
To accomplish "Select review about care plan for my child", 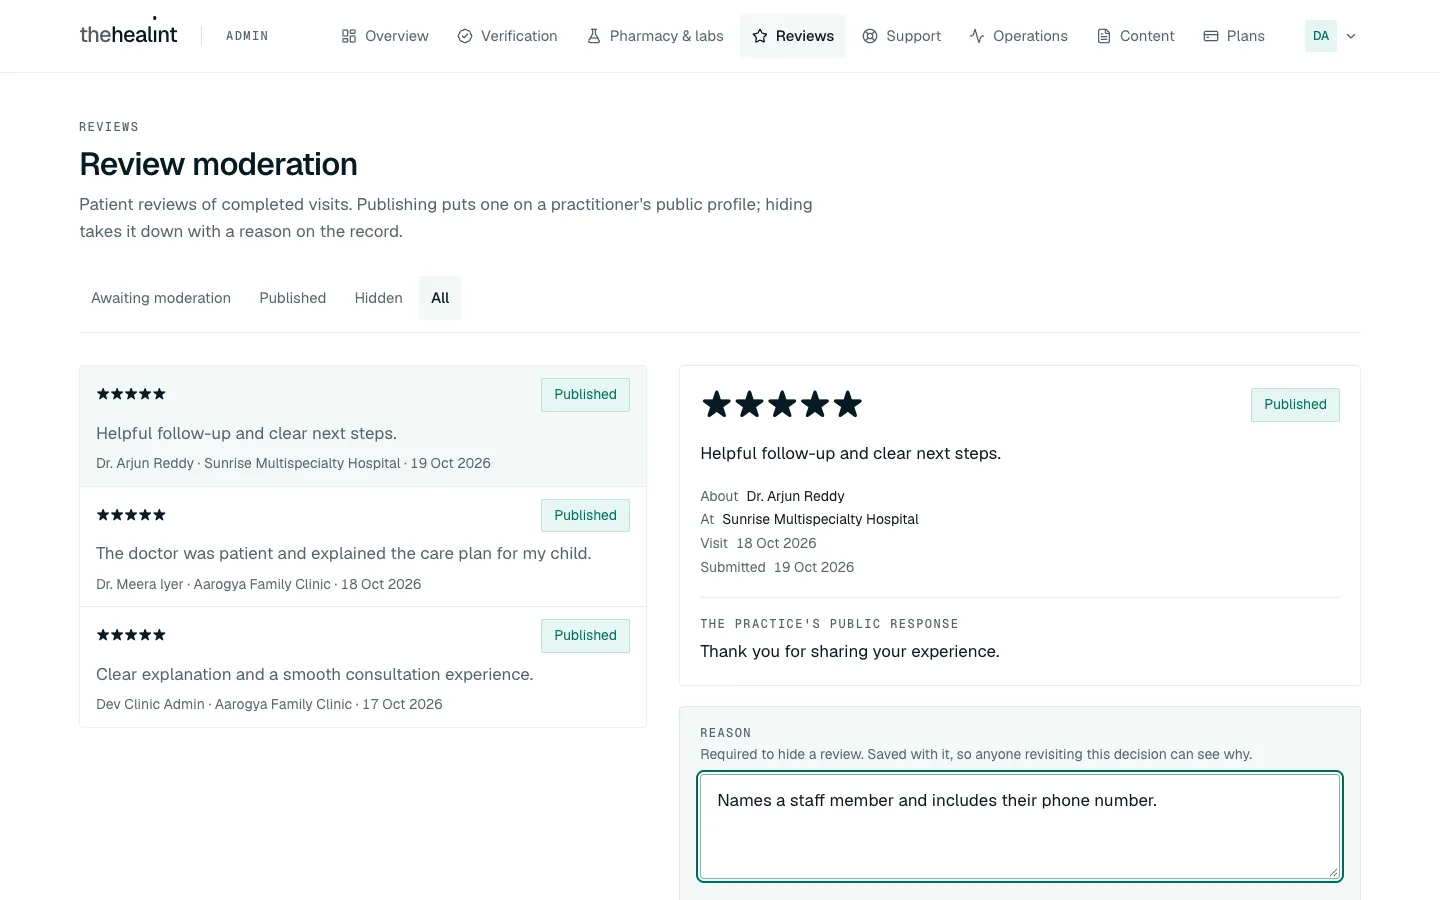I will click(363, 547).
